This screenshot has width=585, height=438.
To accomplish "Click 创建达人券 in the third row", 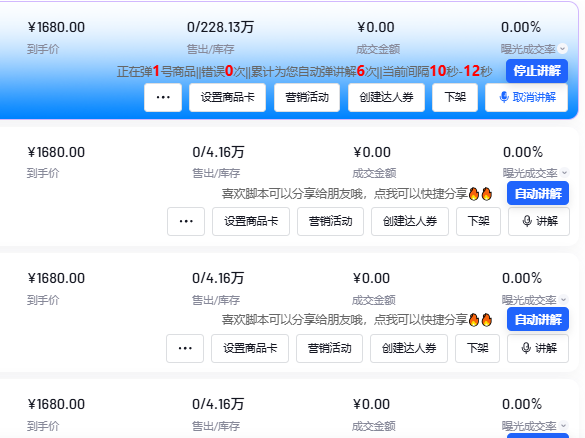I will [409, 348].
